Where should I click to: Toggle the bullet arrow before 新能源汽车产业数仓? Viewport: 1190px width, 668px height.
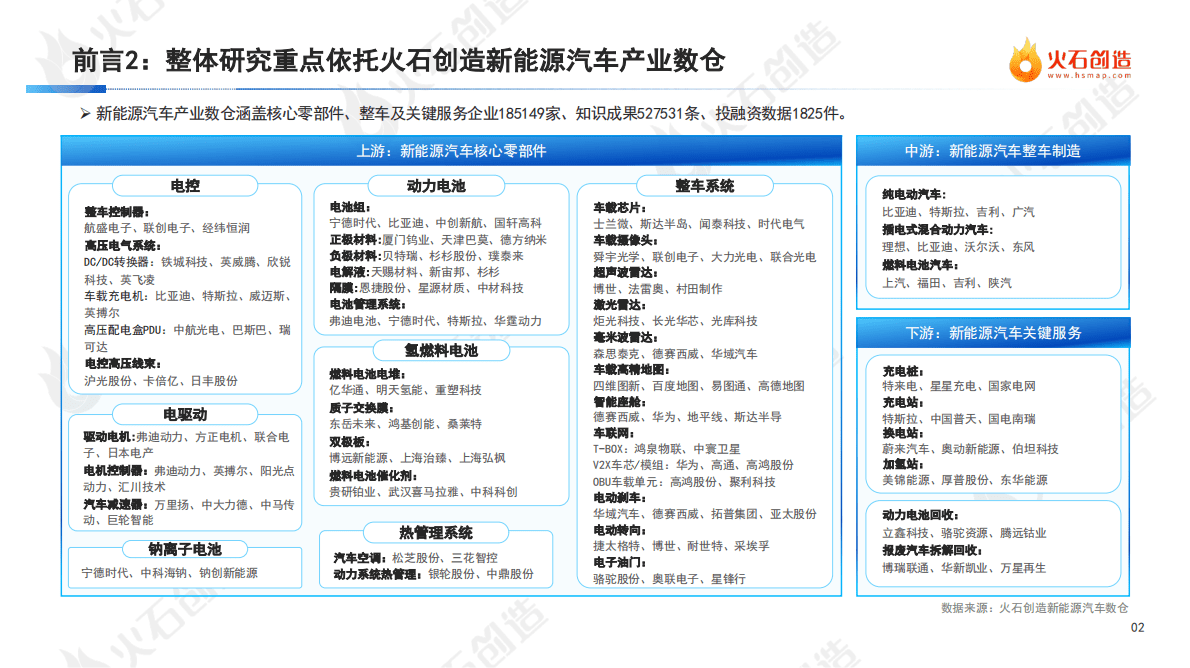point(84,113)
